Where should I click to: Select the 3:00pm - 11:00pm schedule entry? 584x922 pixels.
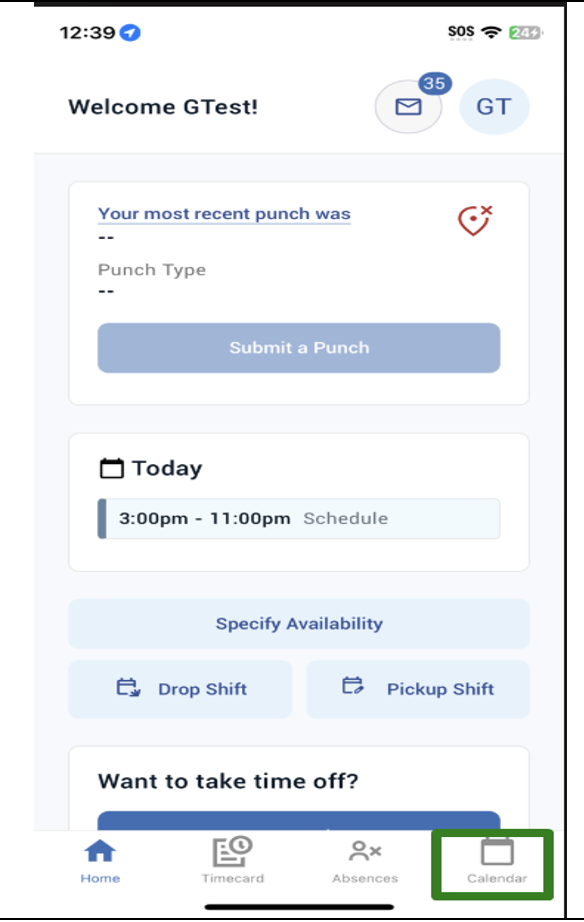click(x=299, y=519)
